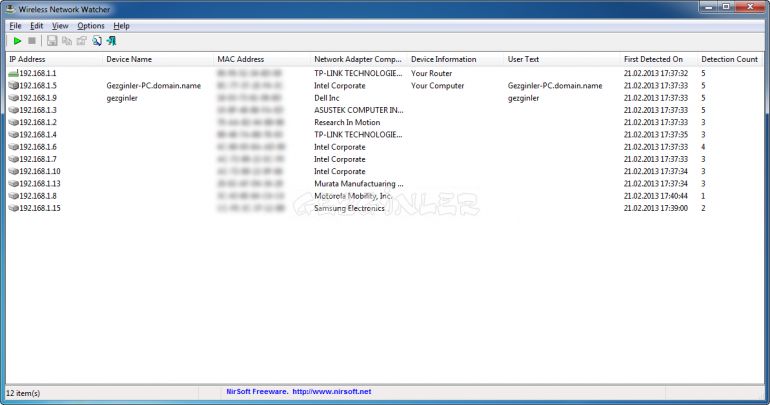Click the device icon for 192.168.1.9
The width and height of the screenshot is (770, 405).
[13, 98]
